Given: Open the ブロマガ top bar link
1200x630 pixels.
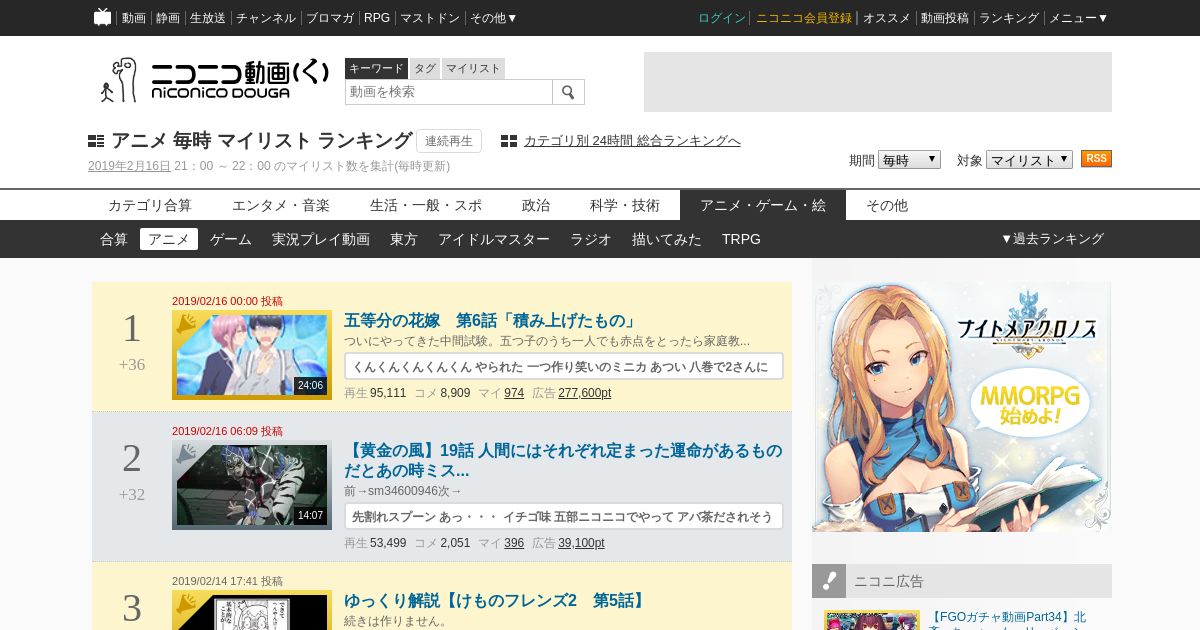Looking at the screenshot, I should point(330,18).
